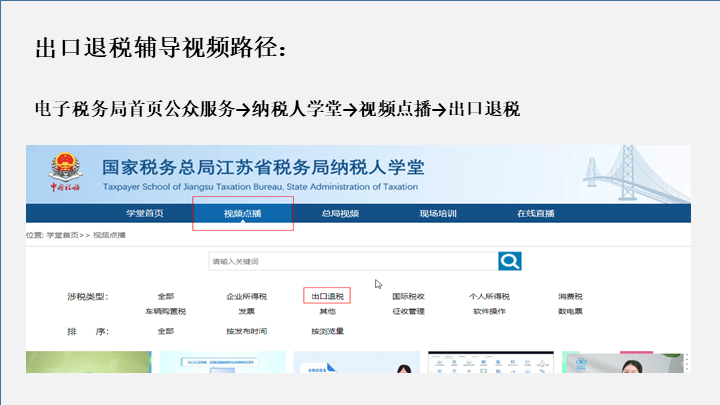
Task: Filter videos by 车辆购置税
Action: tap(166, 311)
